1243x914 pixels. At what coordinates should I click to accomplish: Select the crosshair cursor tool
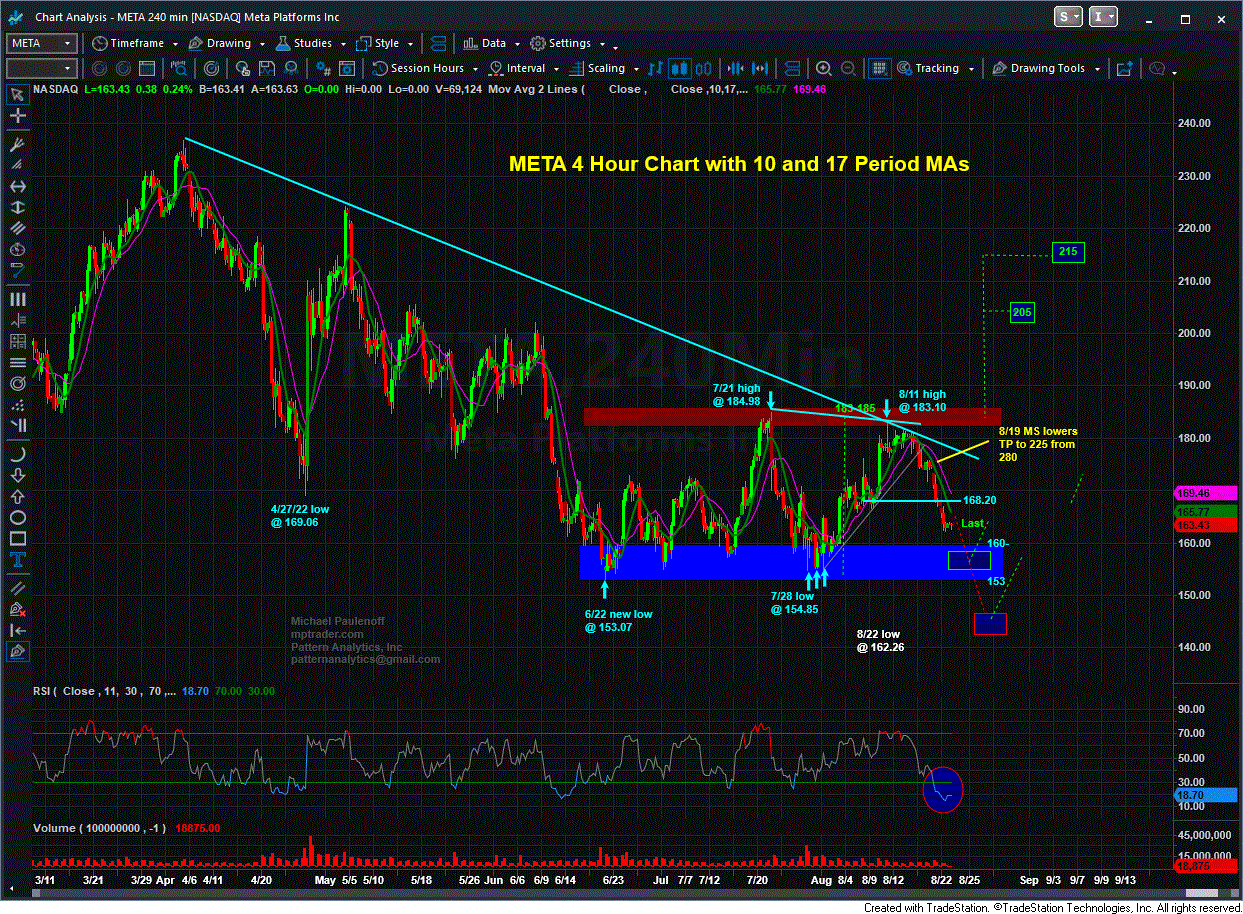tap(17, 116)
